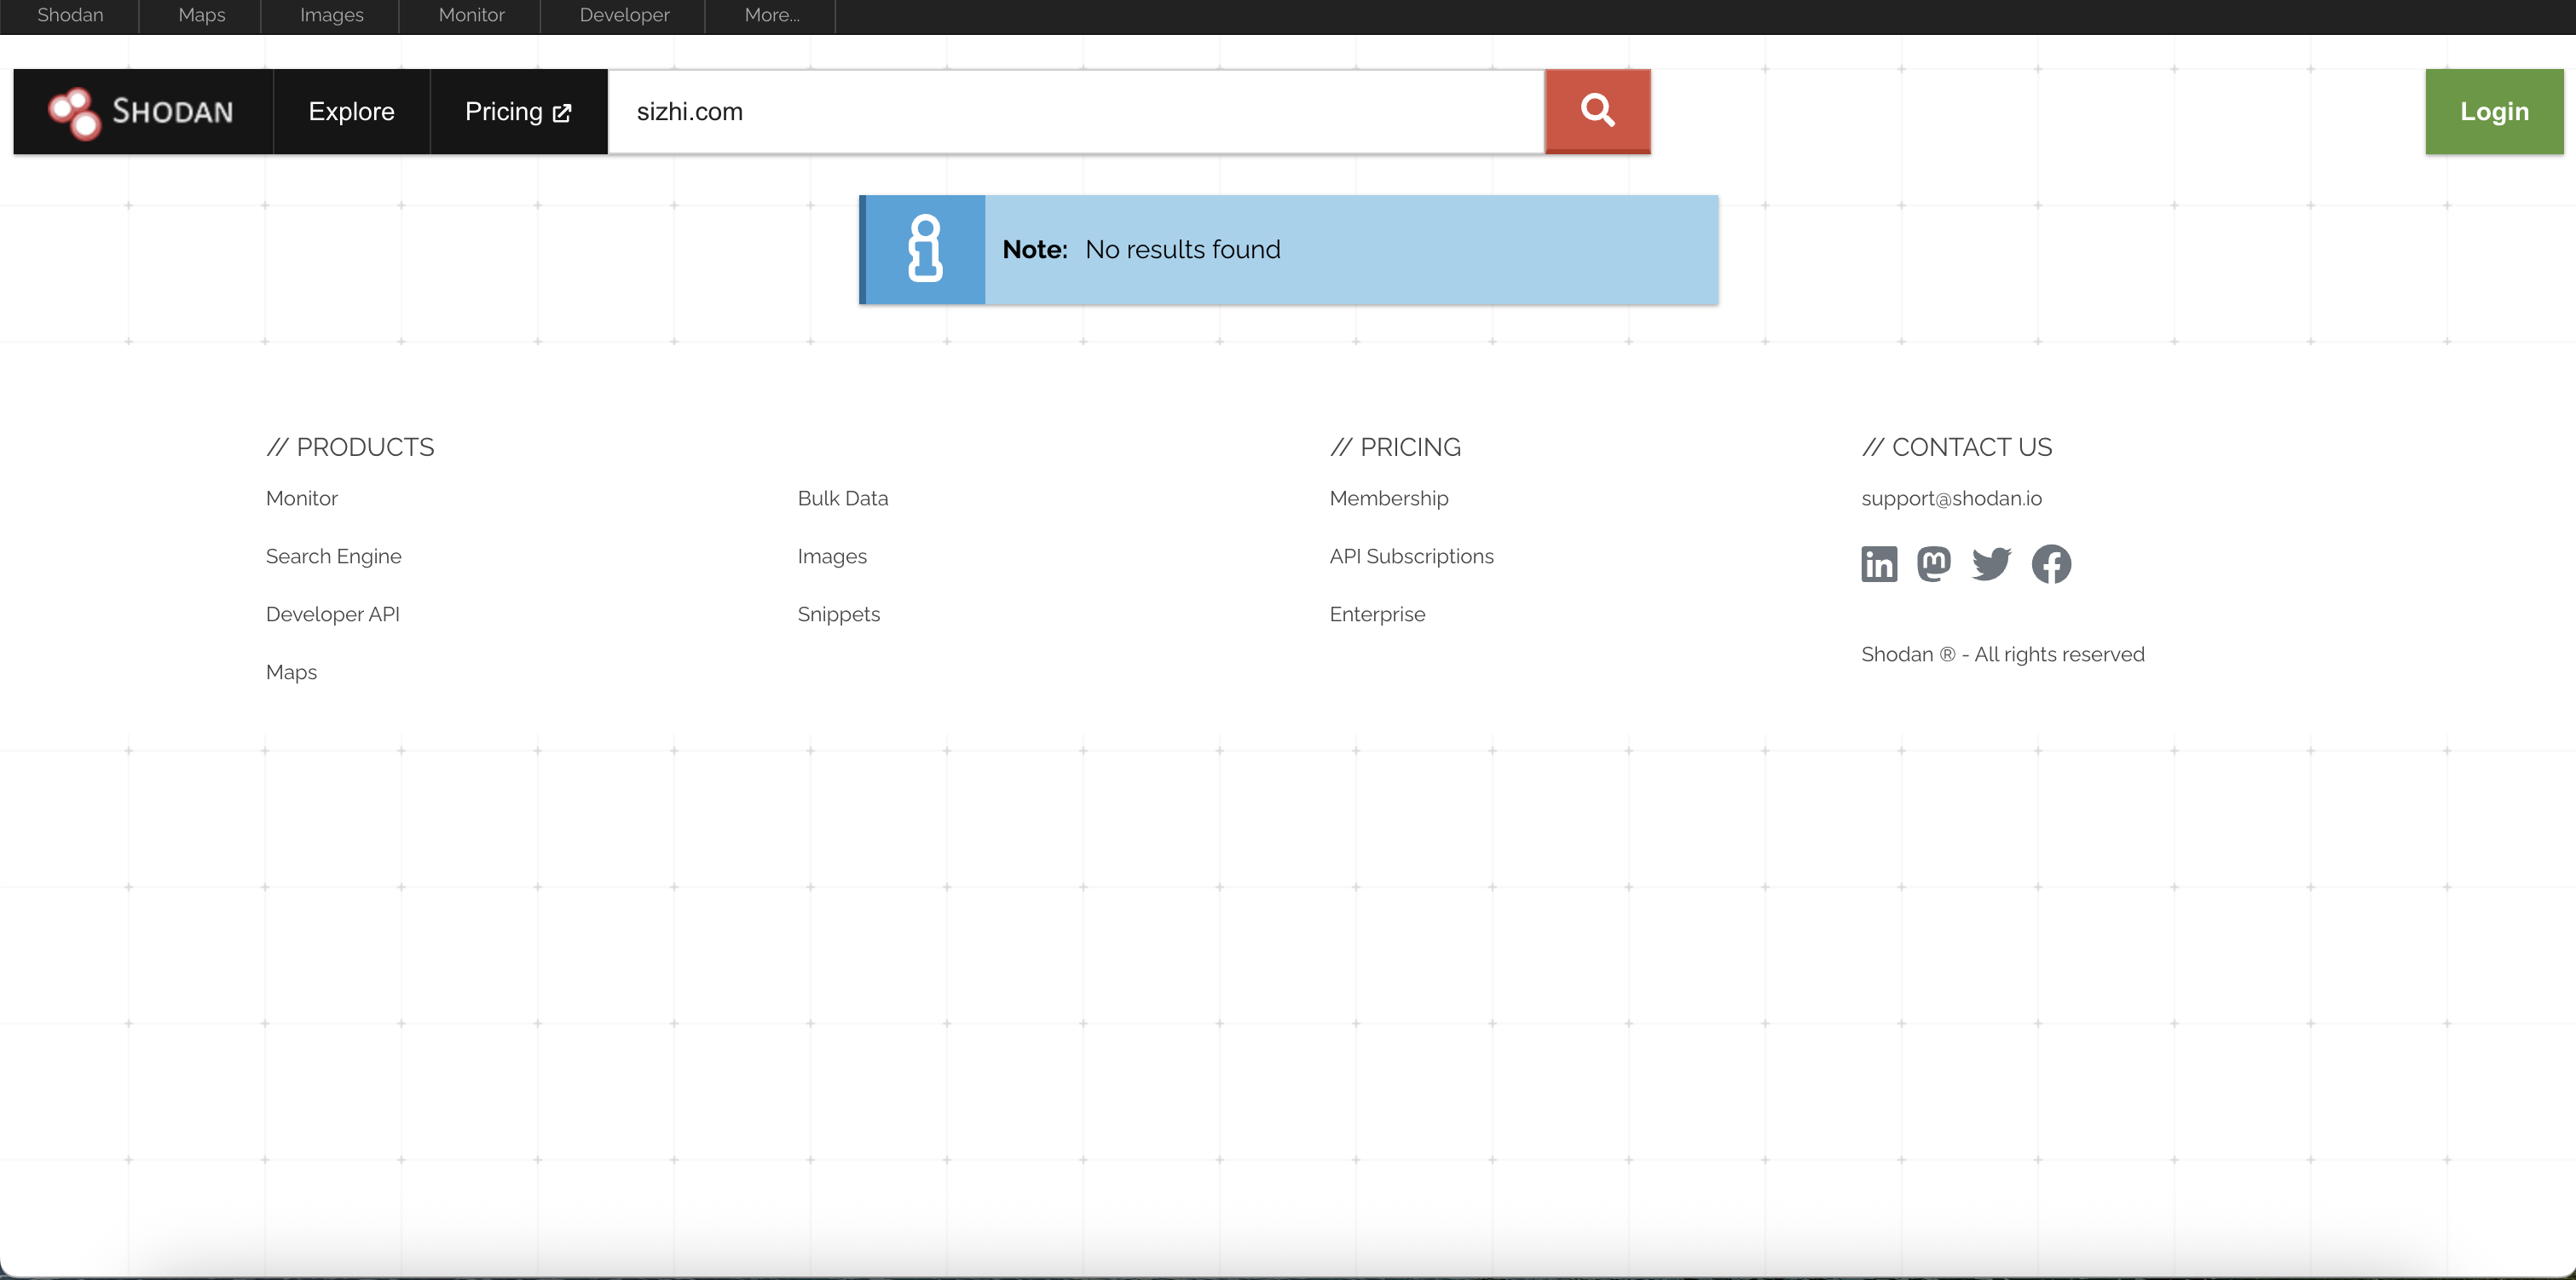Click the info icon in the note banner
Viewport: 2576px width, 1280px height.
click(x=923, y=249)
